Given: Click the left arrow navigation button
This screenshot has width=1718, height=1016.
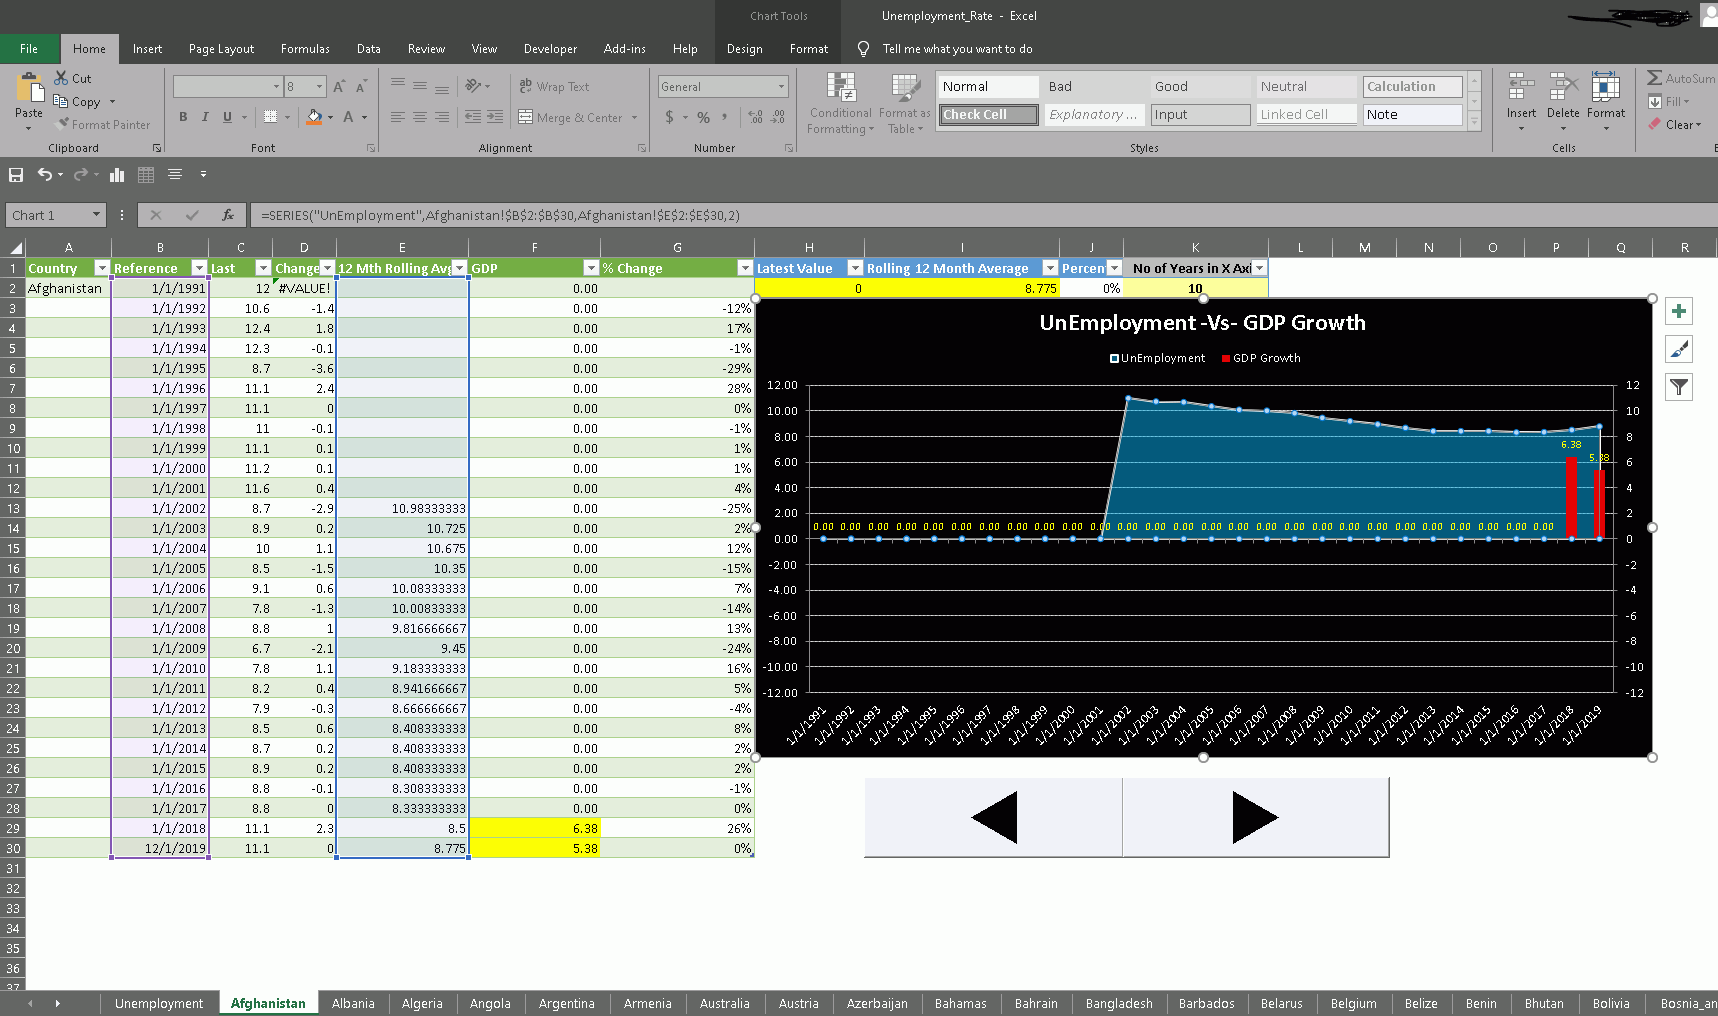Looking at the screenshot, I should tap(994, 818).
